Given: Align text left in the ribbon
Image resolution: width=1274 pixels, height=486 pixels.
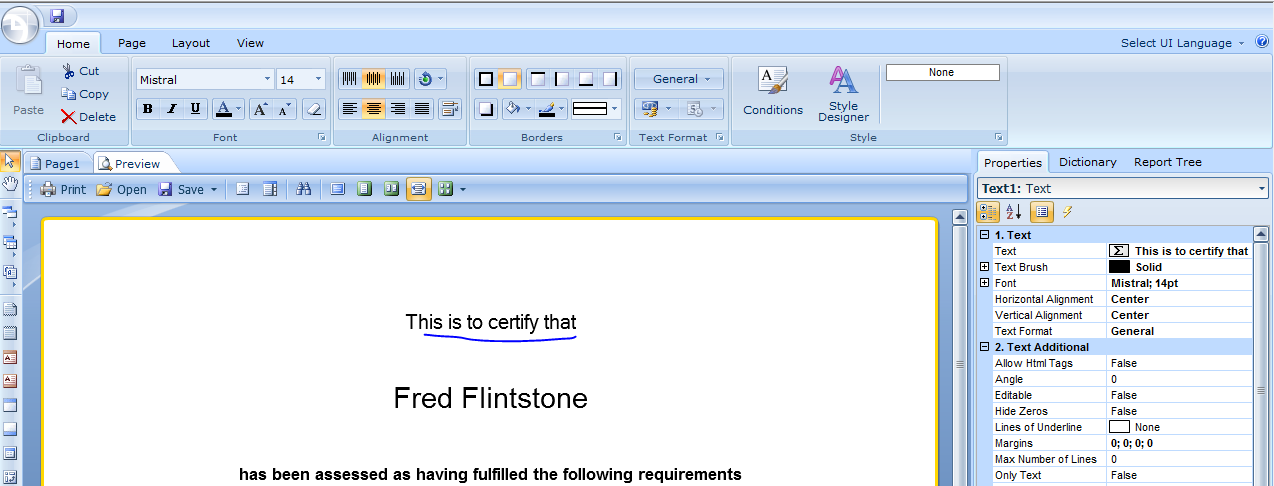Looking at the screenshot, I should click(349, 109).
